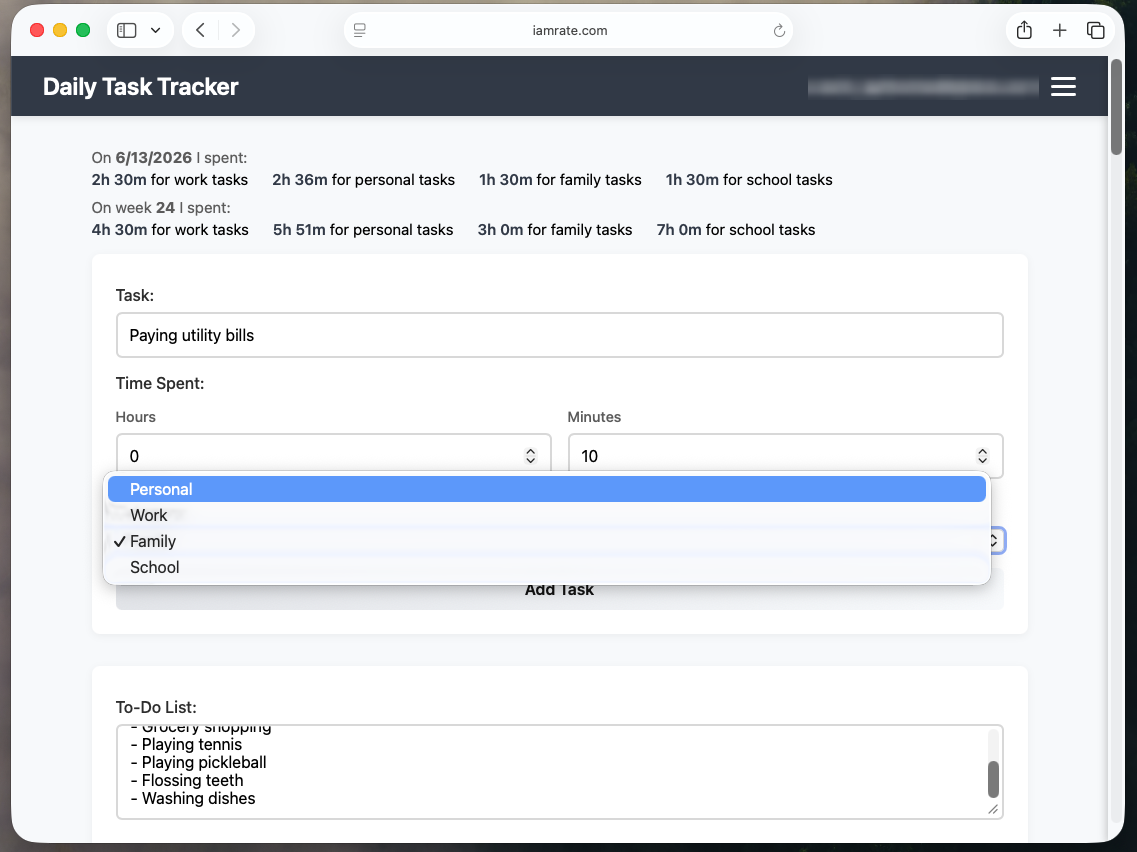The width and height of the screenshot is (1137, 852).
Task: Toggle the Safari sidebar icon
Action: tap(127, 30)
